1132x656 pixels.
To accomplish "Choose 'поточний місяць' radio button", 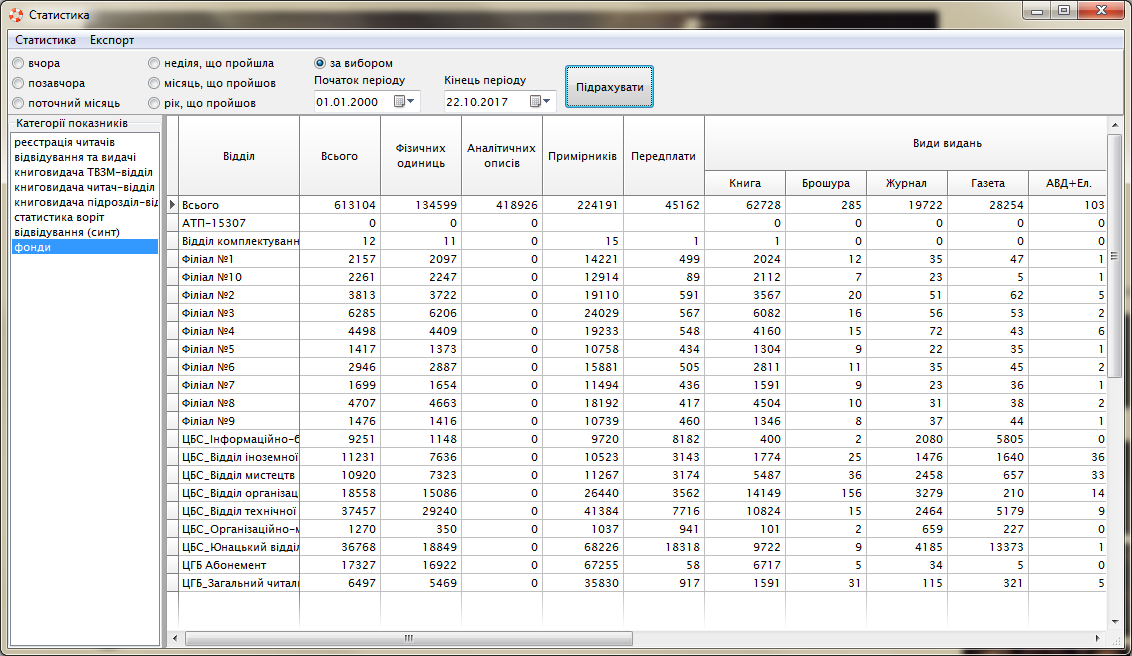I will (x=18, y=103).
